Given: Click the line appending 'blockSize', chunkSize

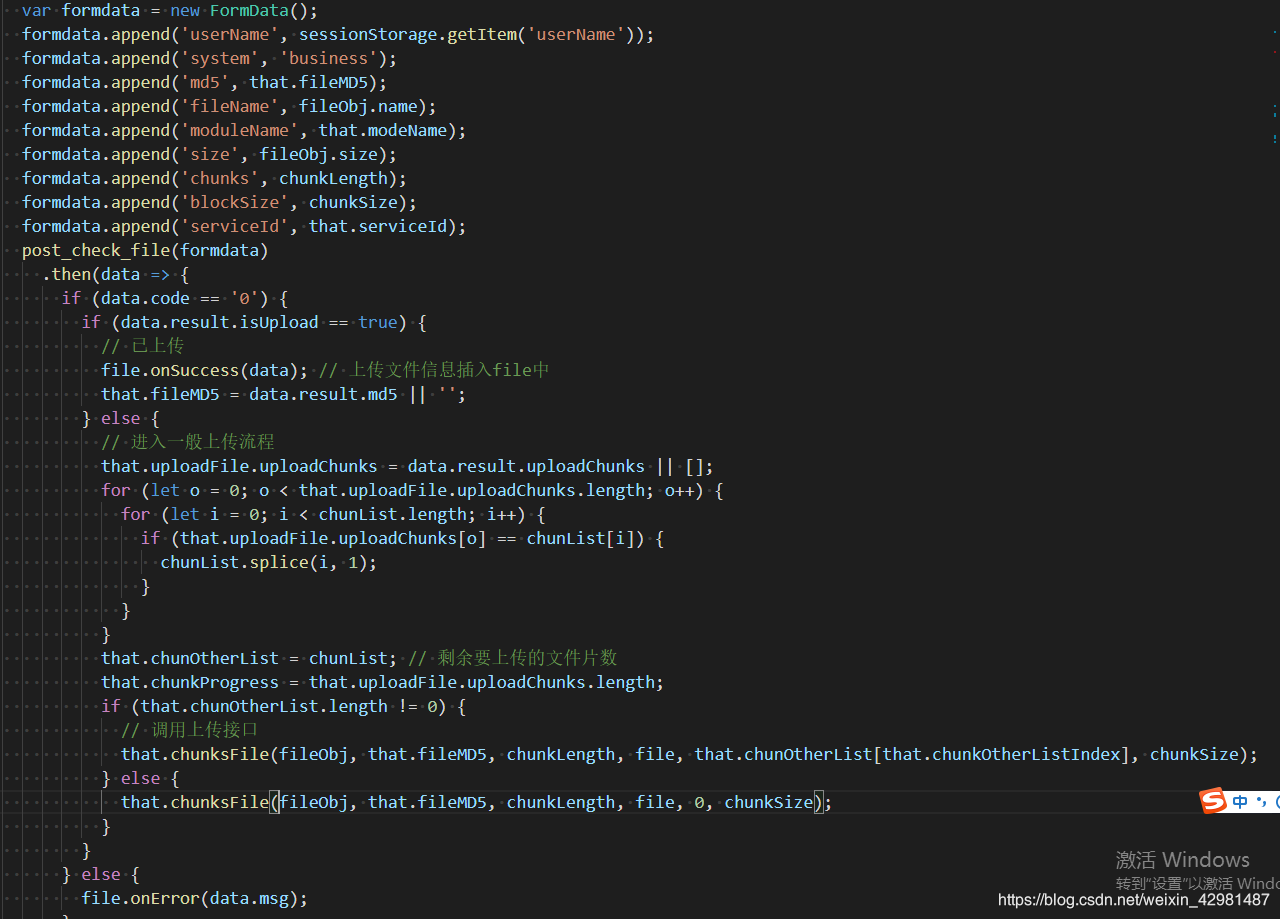Looking at the screenshot, I should 219,203.
